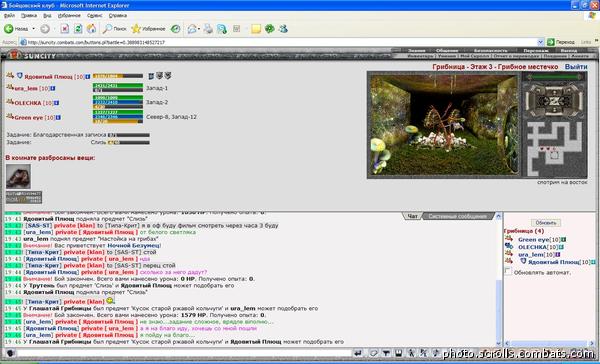Click the Выйти link

tap(576, 67)
